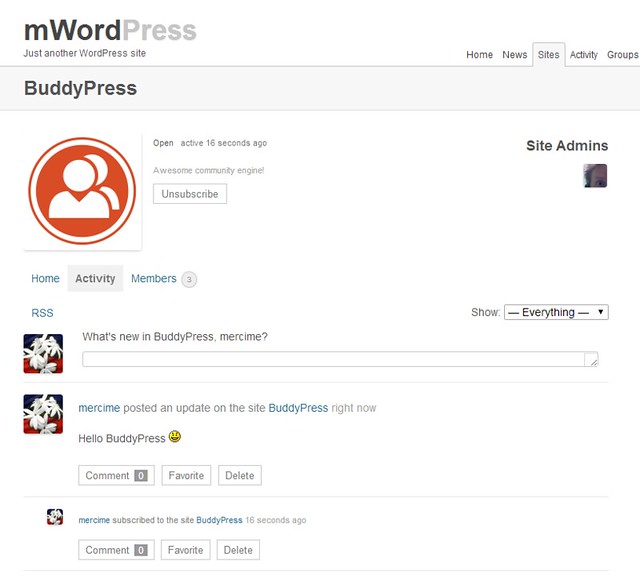
Task: Click the 'active 16 seconds ago' status
Action: click(x=224, y=143)
